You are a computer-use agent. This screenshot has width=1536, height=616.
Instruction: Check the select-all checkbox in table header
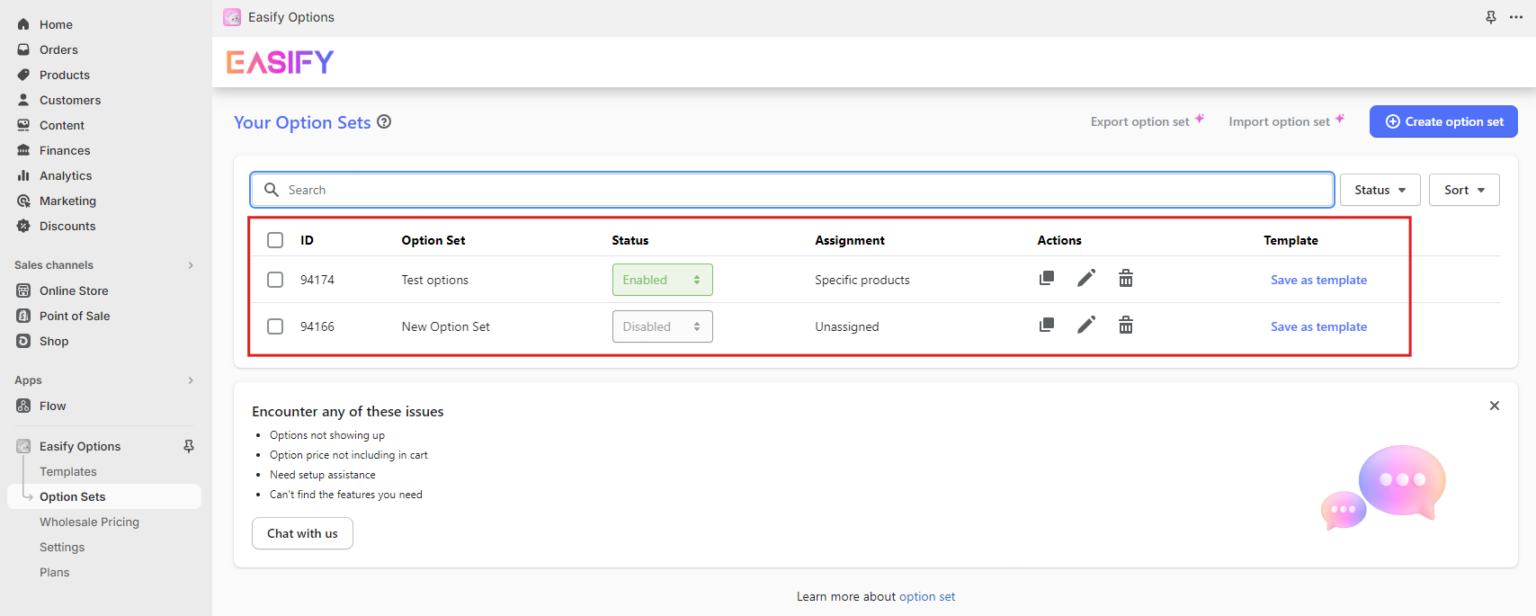[x=275, y=240]
